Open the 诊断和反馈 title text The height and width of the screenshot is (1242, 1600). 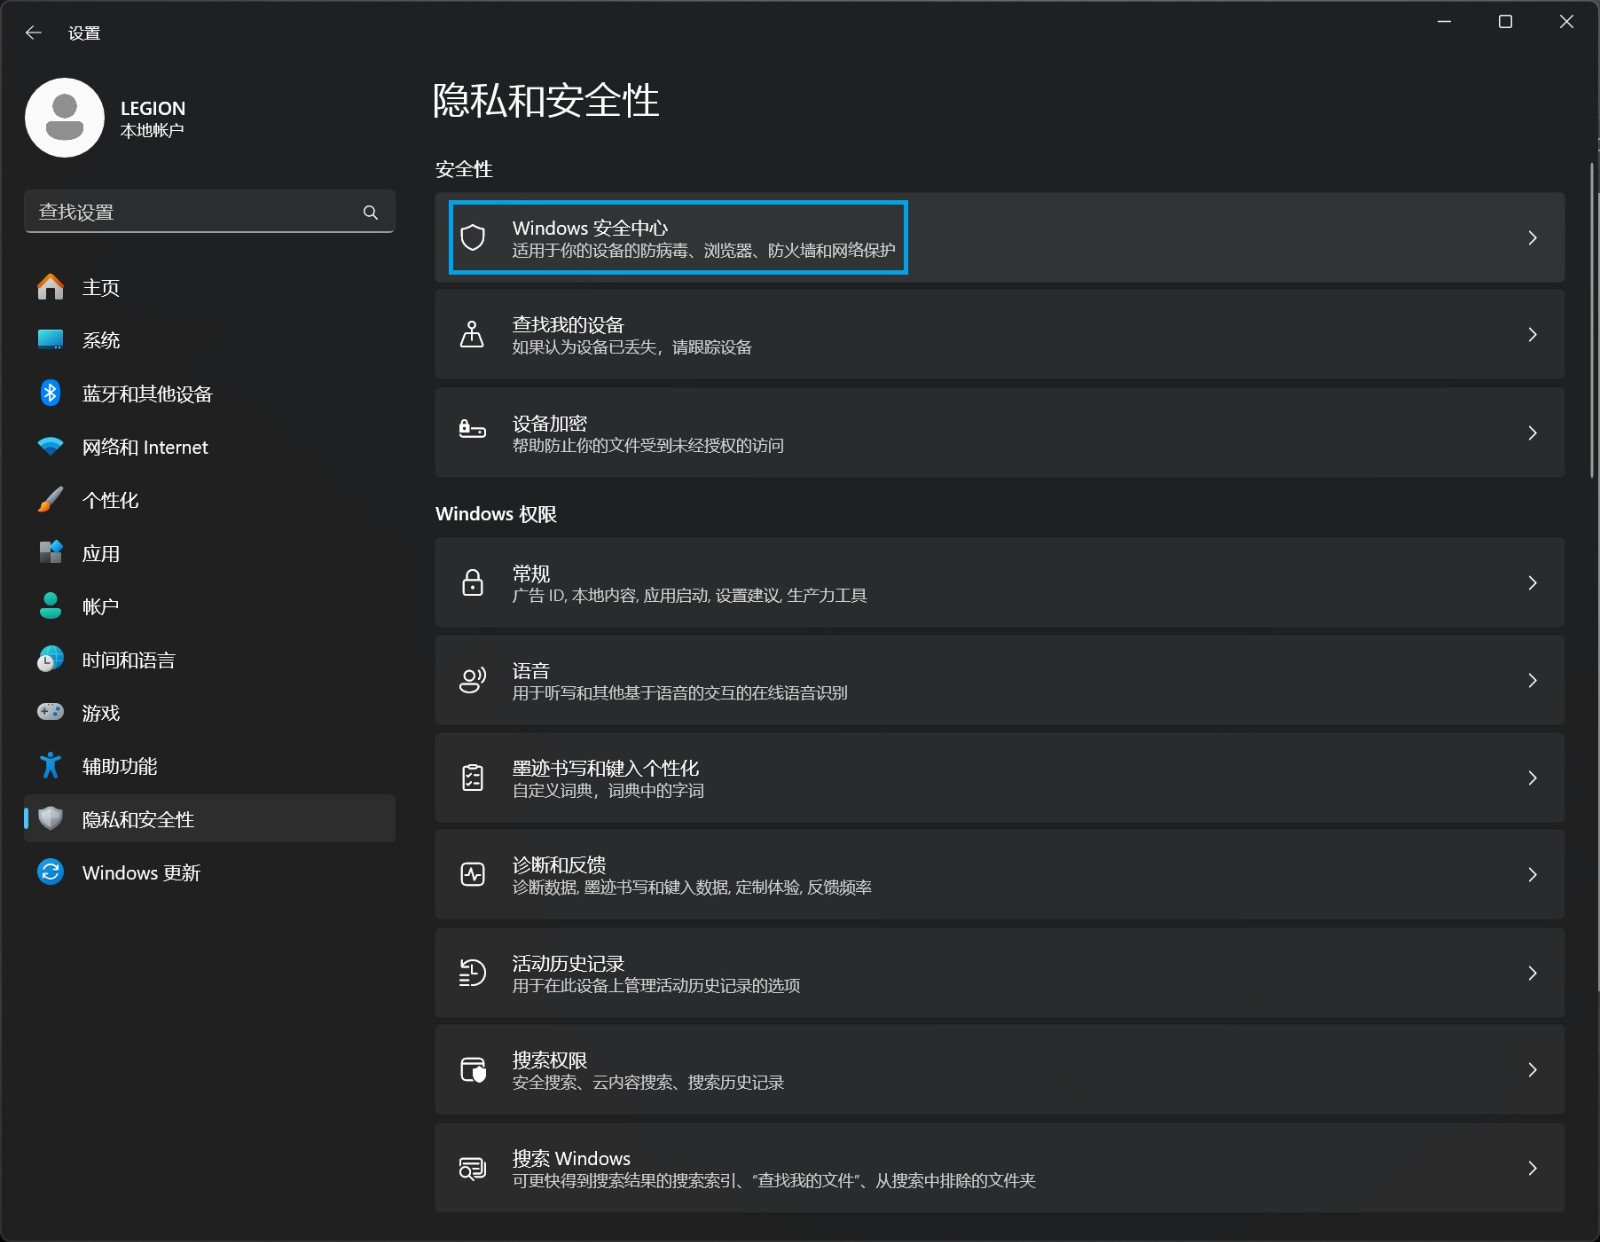(559, 864)
